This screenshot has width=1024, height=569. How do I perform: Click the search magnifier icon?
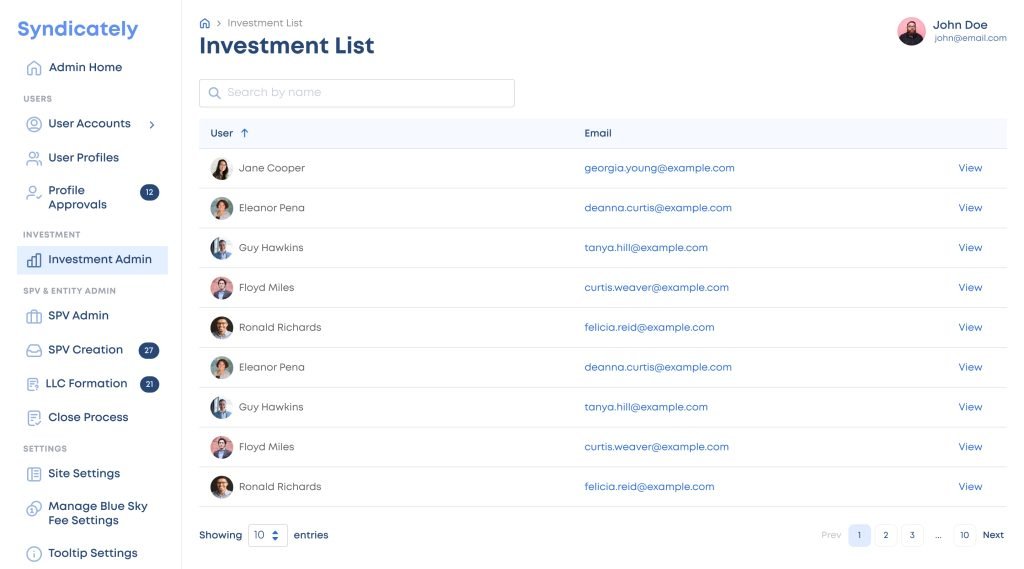[214, 93]
